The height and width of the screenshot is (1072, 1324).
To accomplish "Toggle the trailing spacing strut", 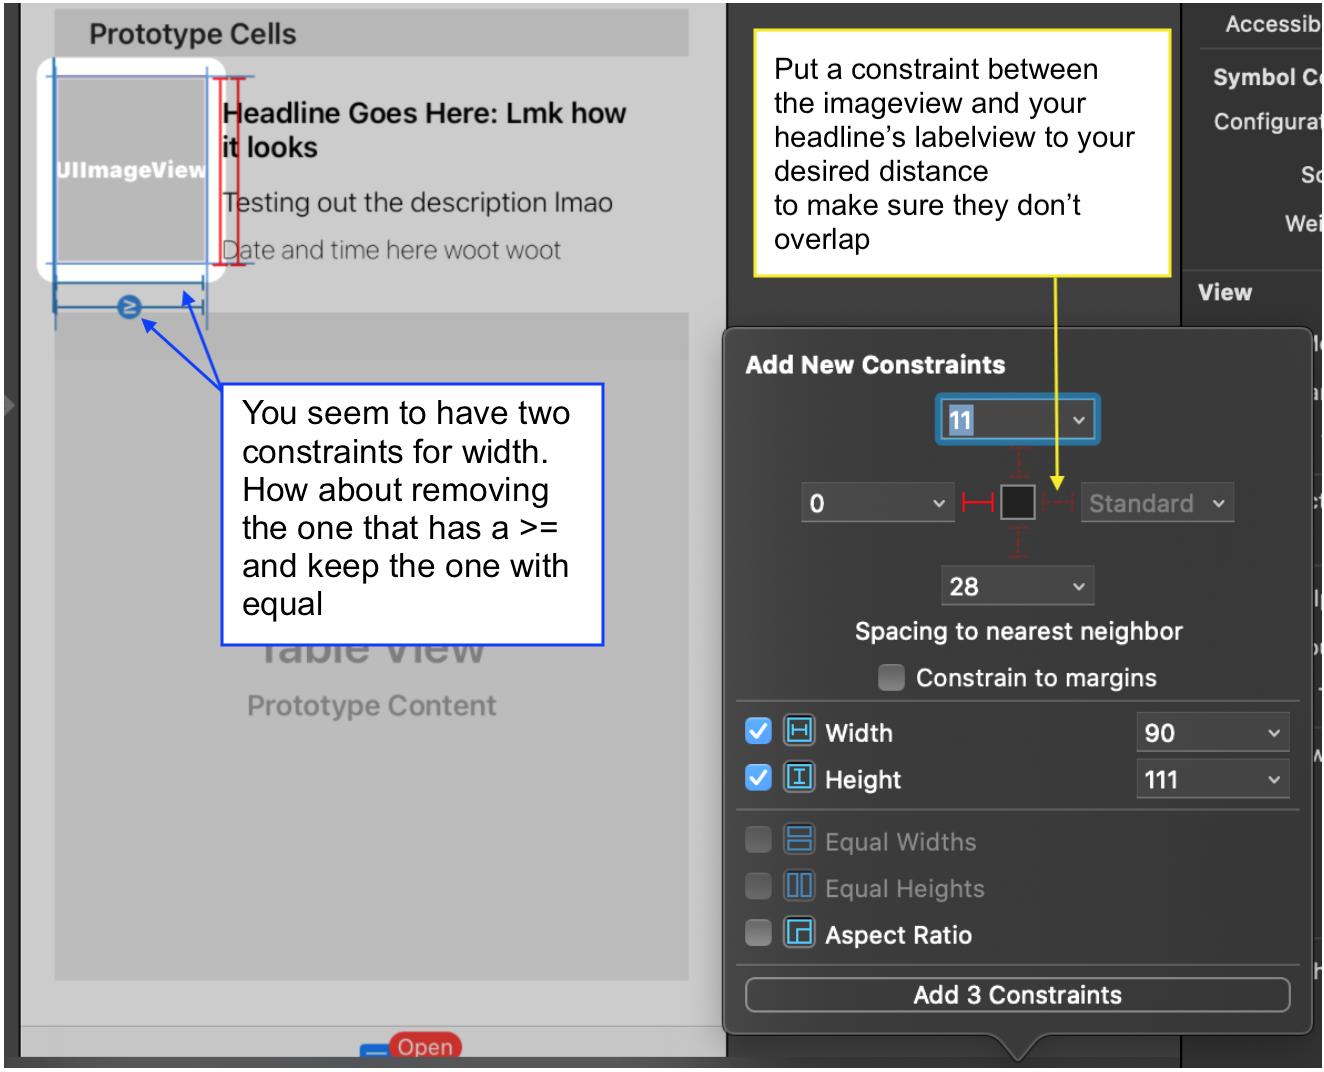I will (x=1057, y=502).
